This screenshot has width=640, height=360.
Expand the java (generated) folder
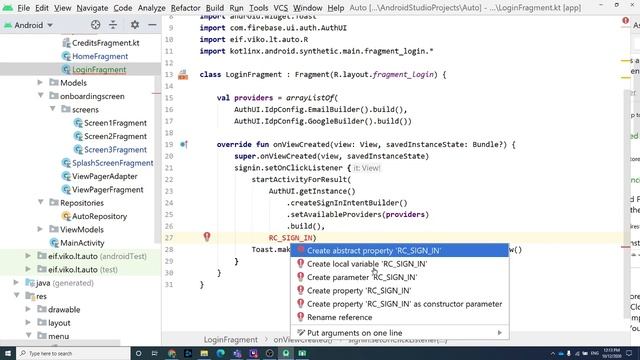point(16,282)
